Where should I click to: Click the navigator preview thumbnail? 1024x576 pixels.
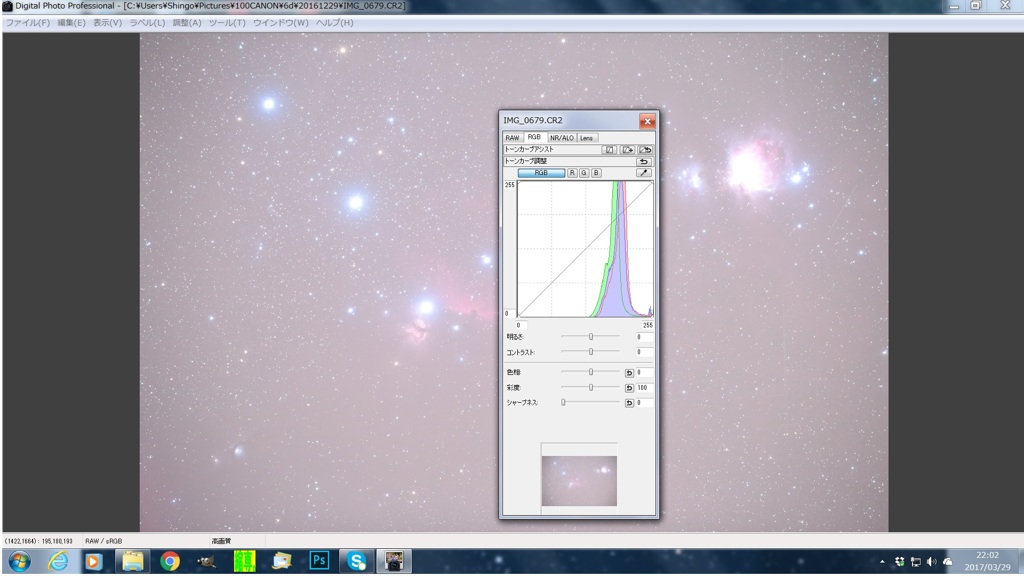[x=579, y=481]
